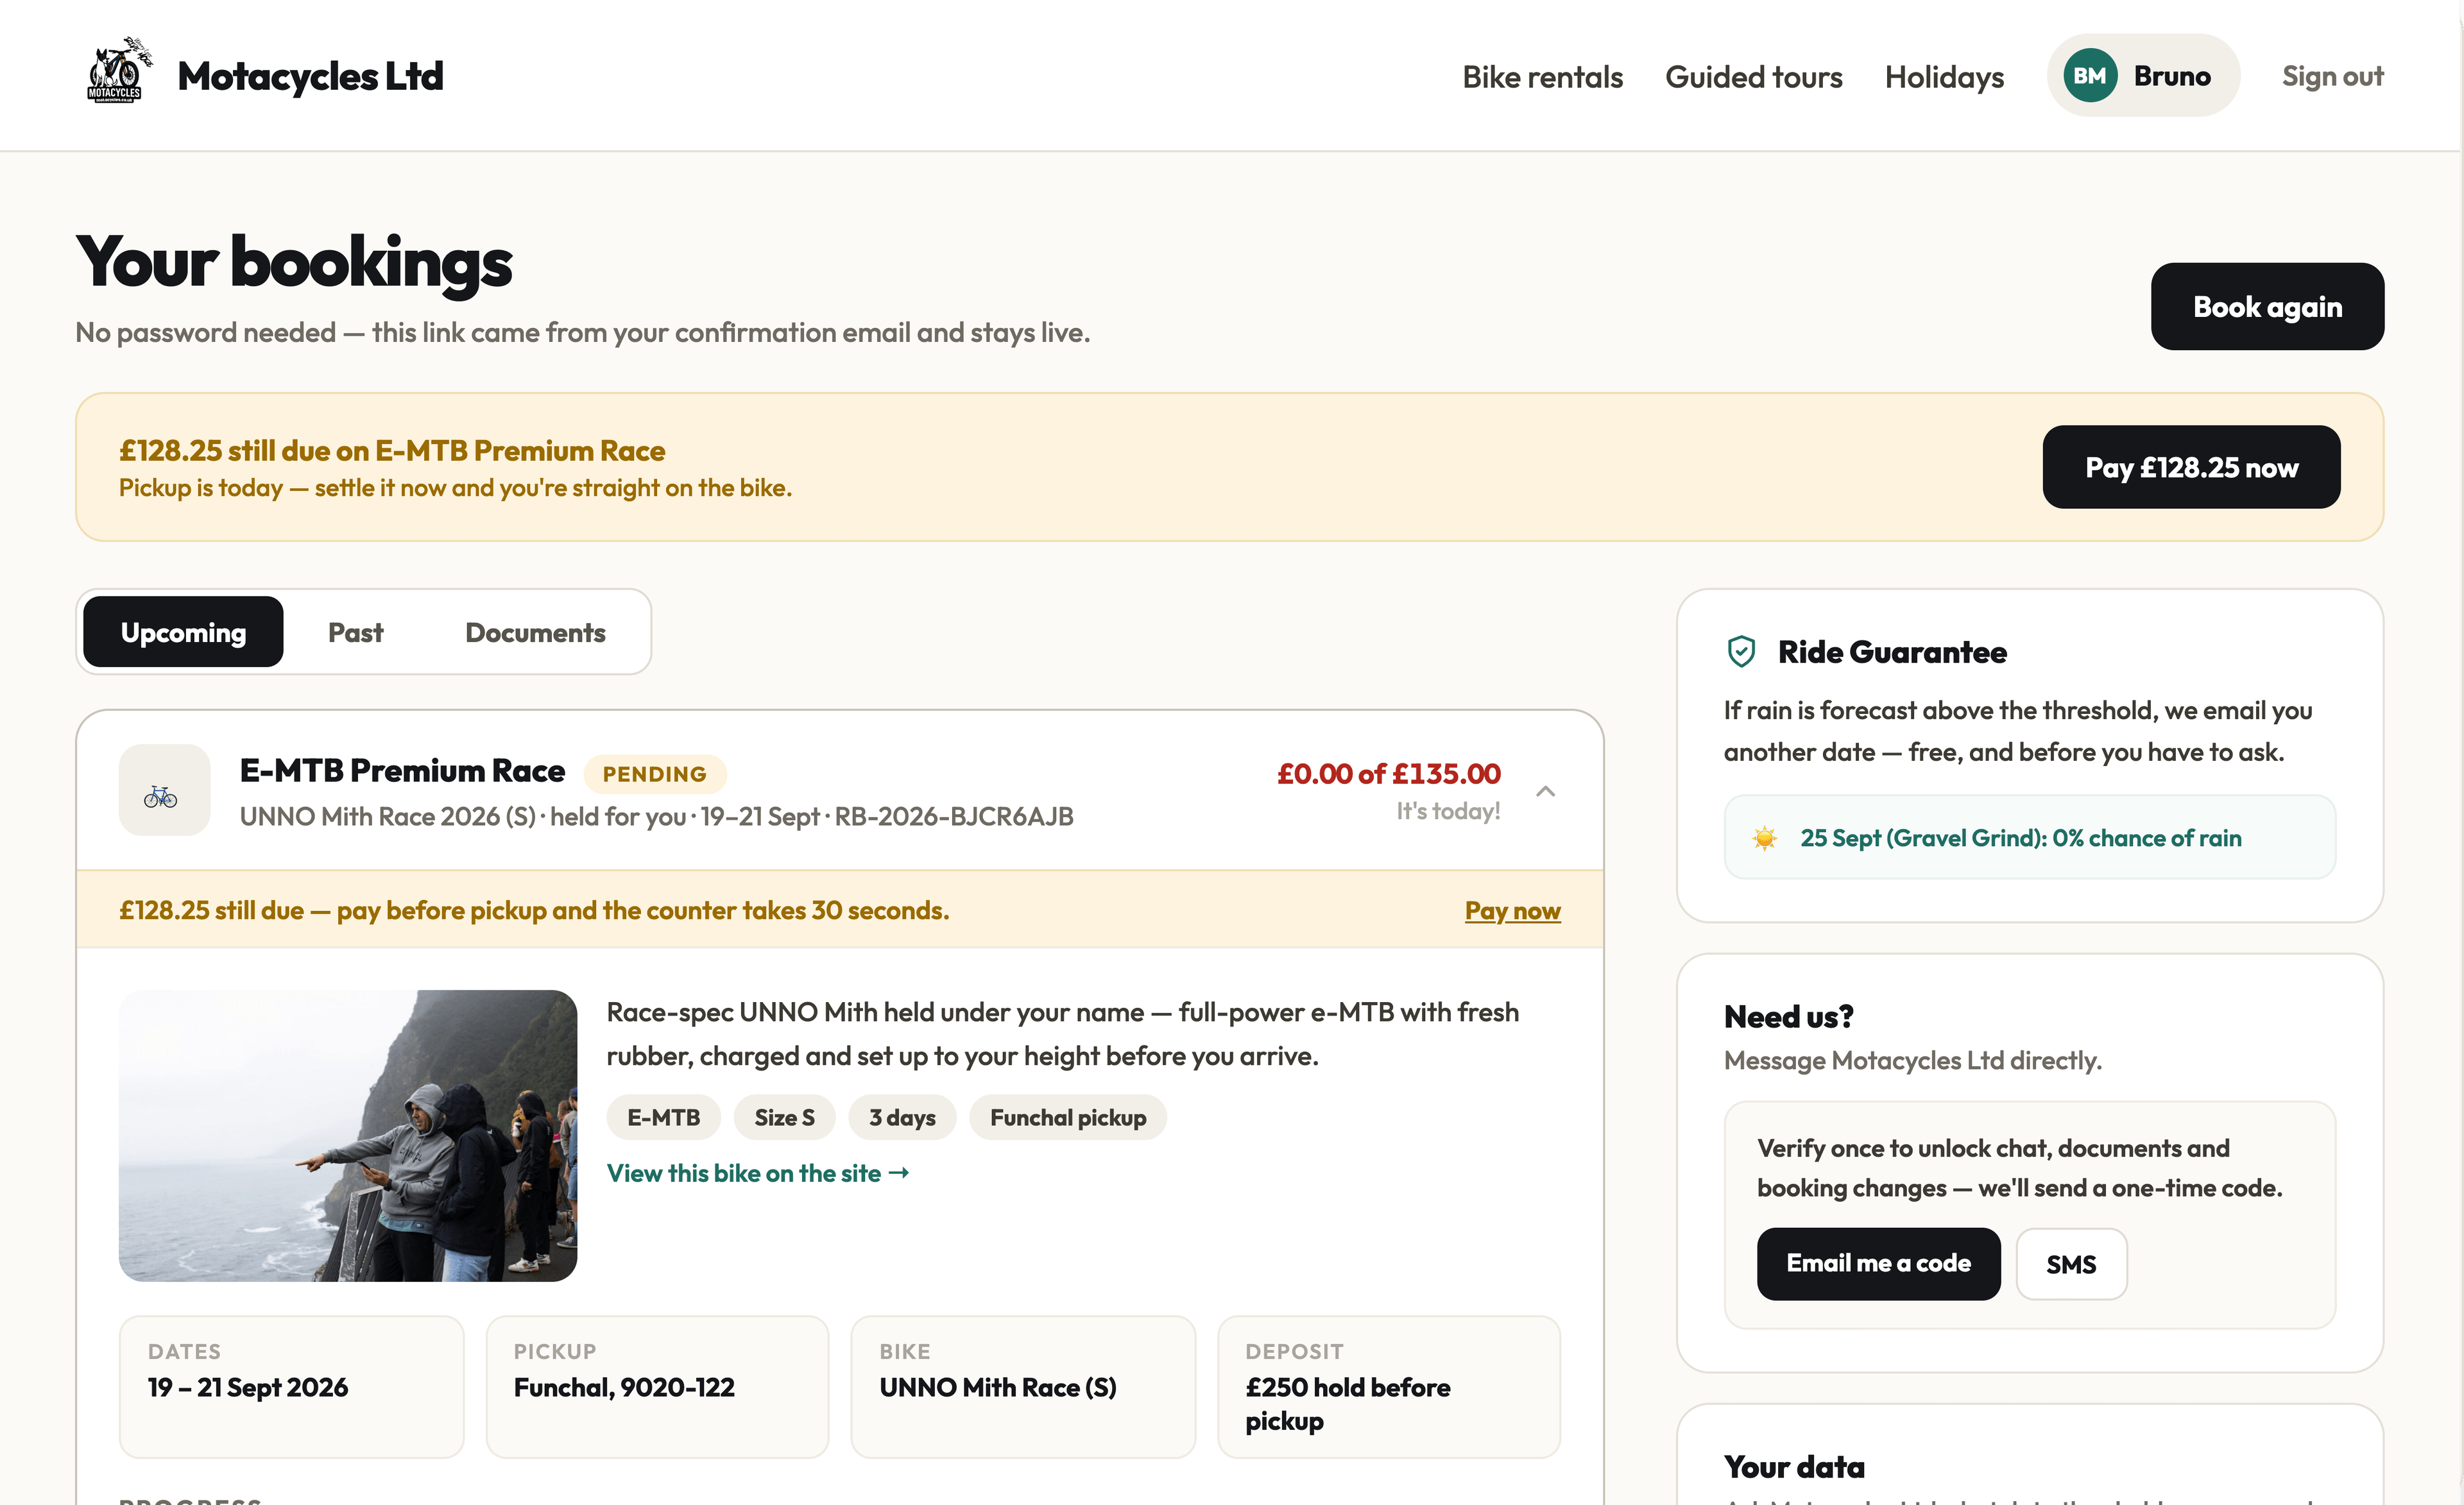2464x1505 pixels.
Task: Open the Documents tab
Action: 535,632
